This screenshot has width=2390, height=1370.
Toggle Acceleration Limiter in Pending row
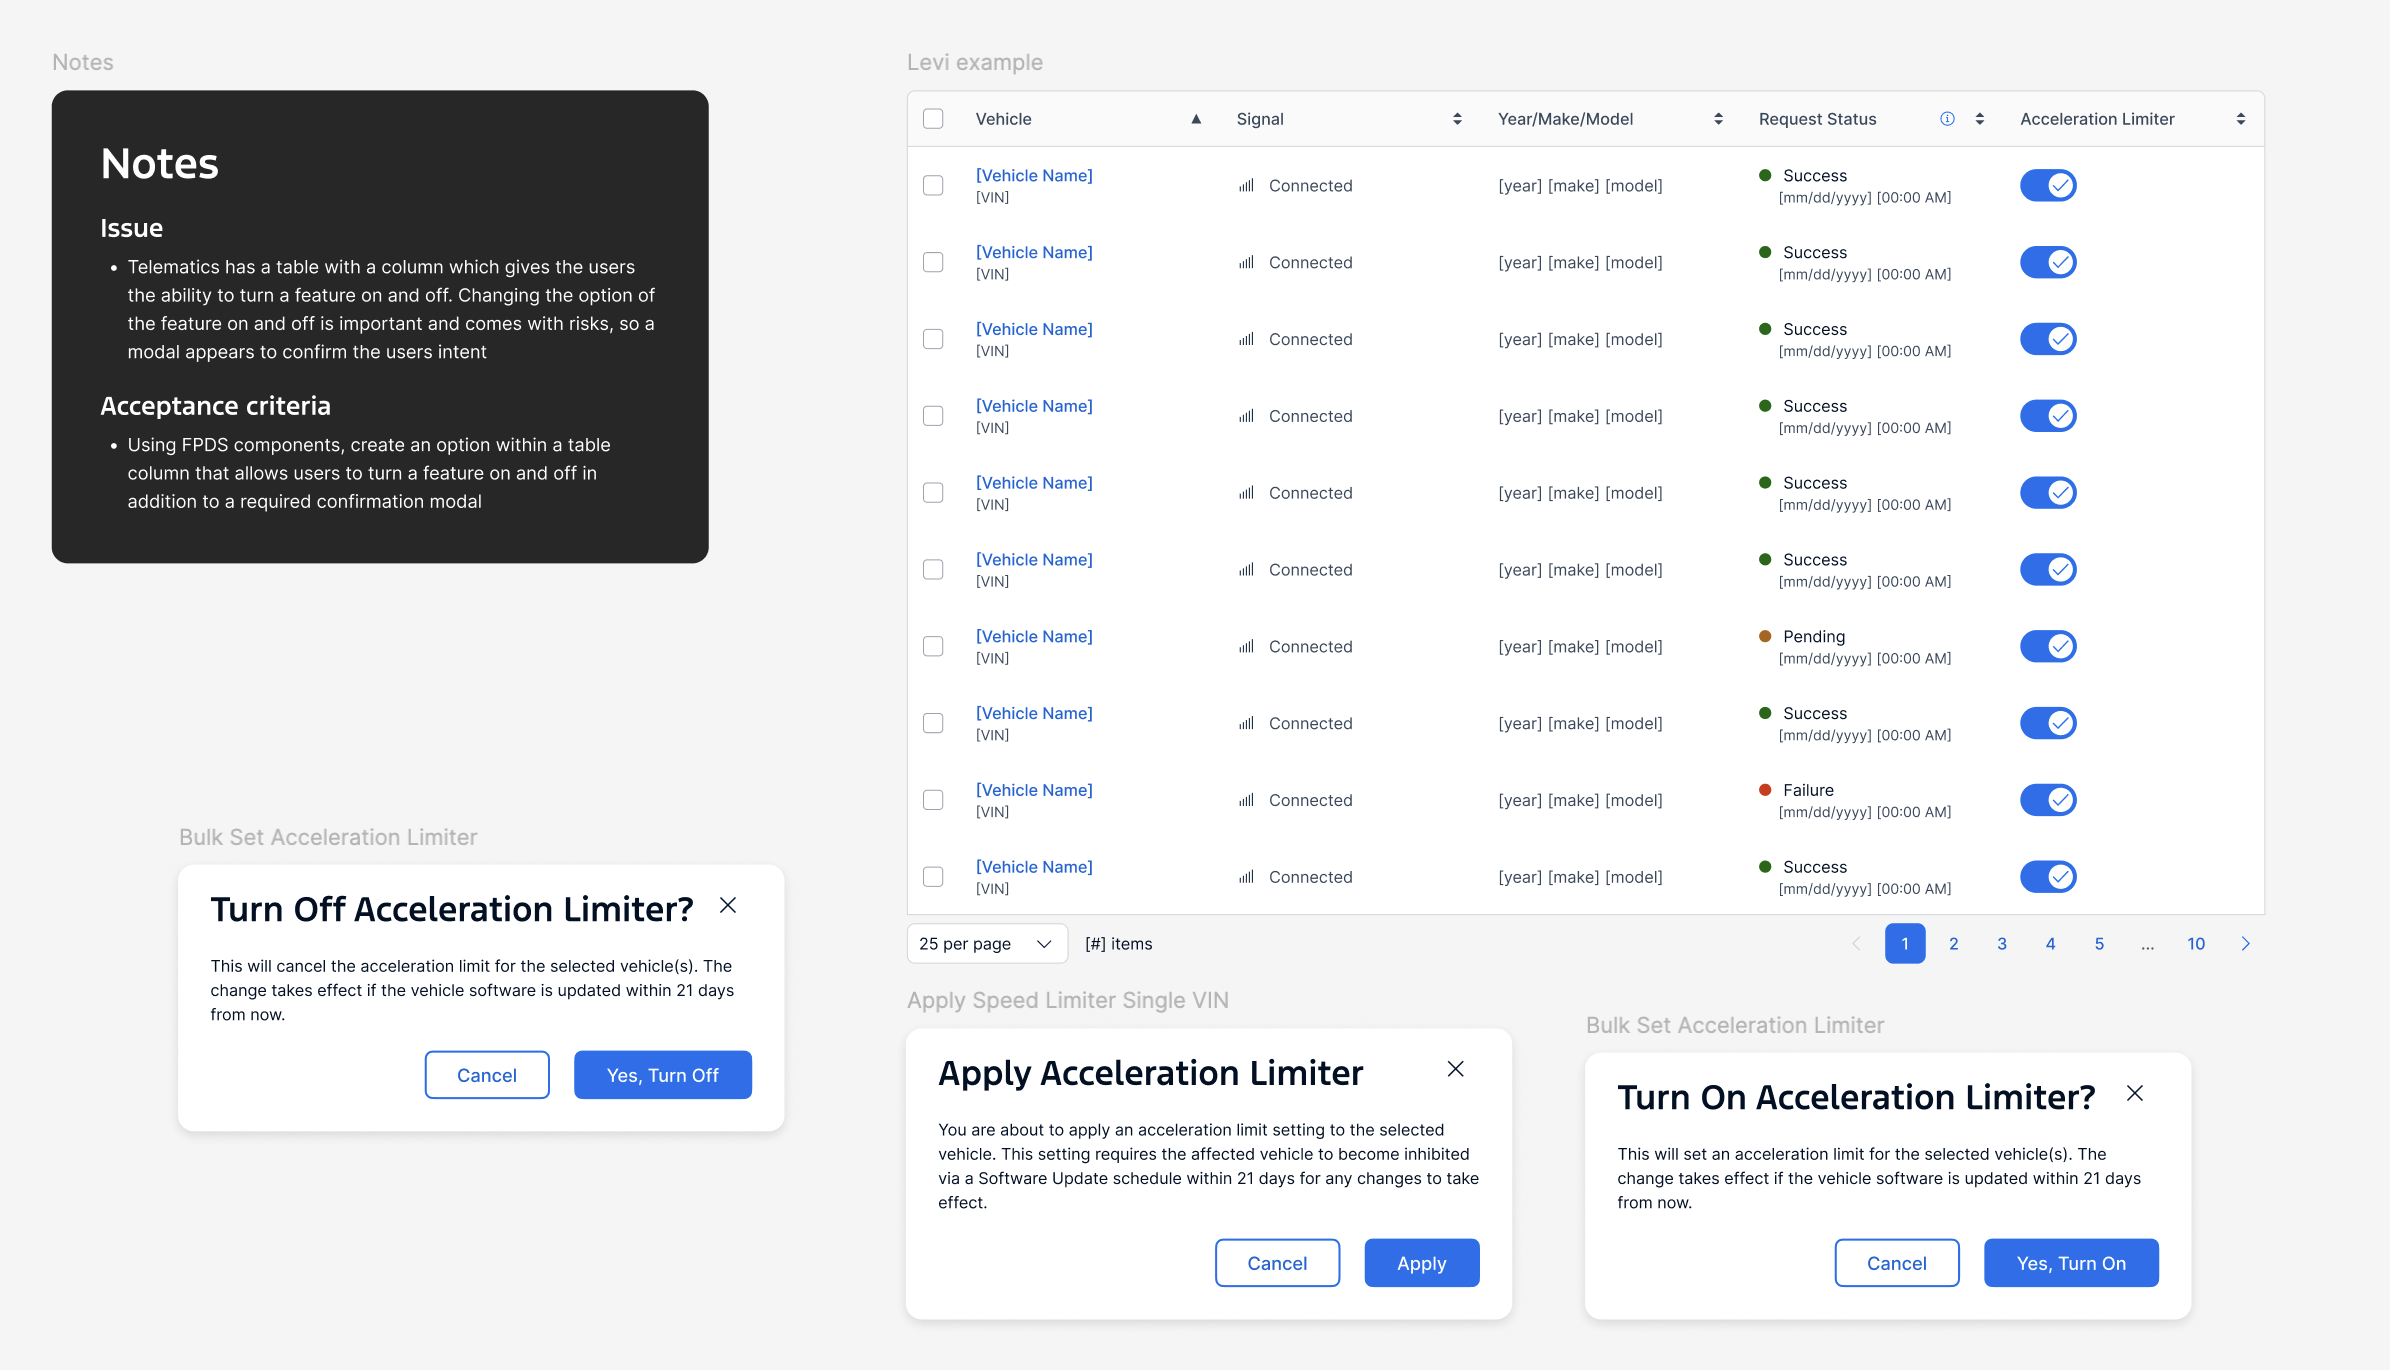pos(2048,646)
